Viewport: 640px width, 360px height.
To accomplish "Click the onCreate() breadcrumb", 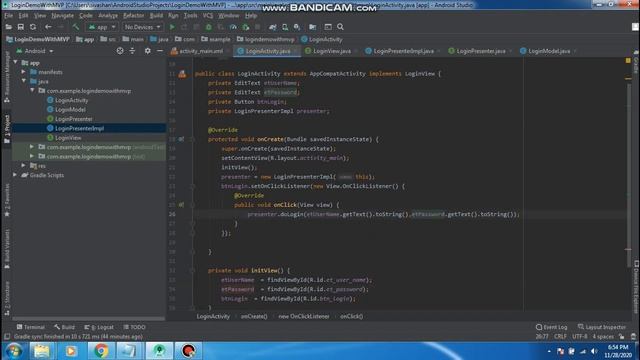I will [x=254, y=316].
